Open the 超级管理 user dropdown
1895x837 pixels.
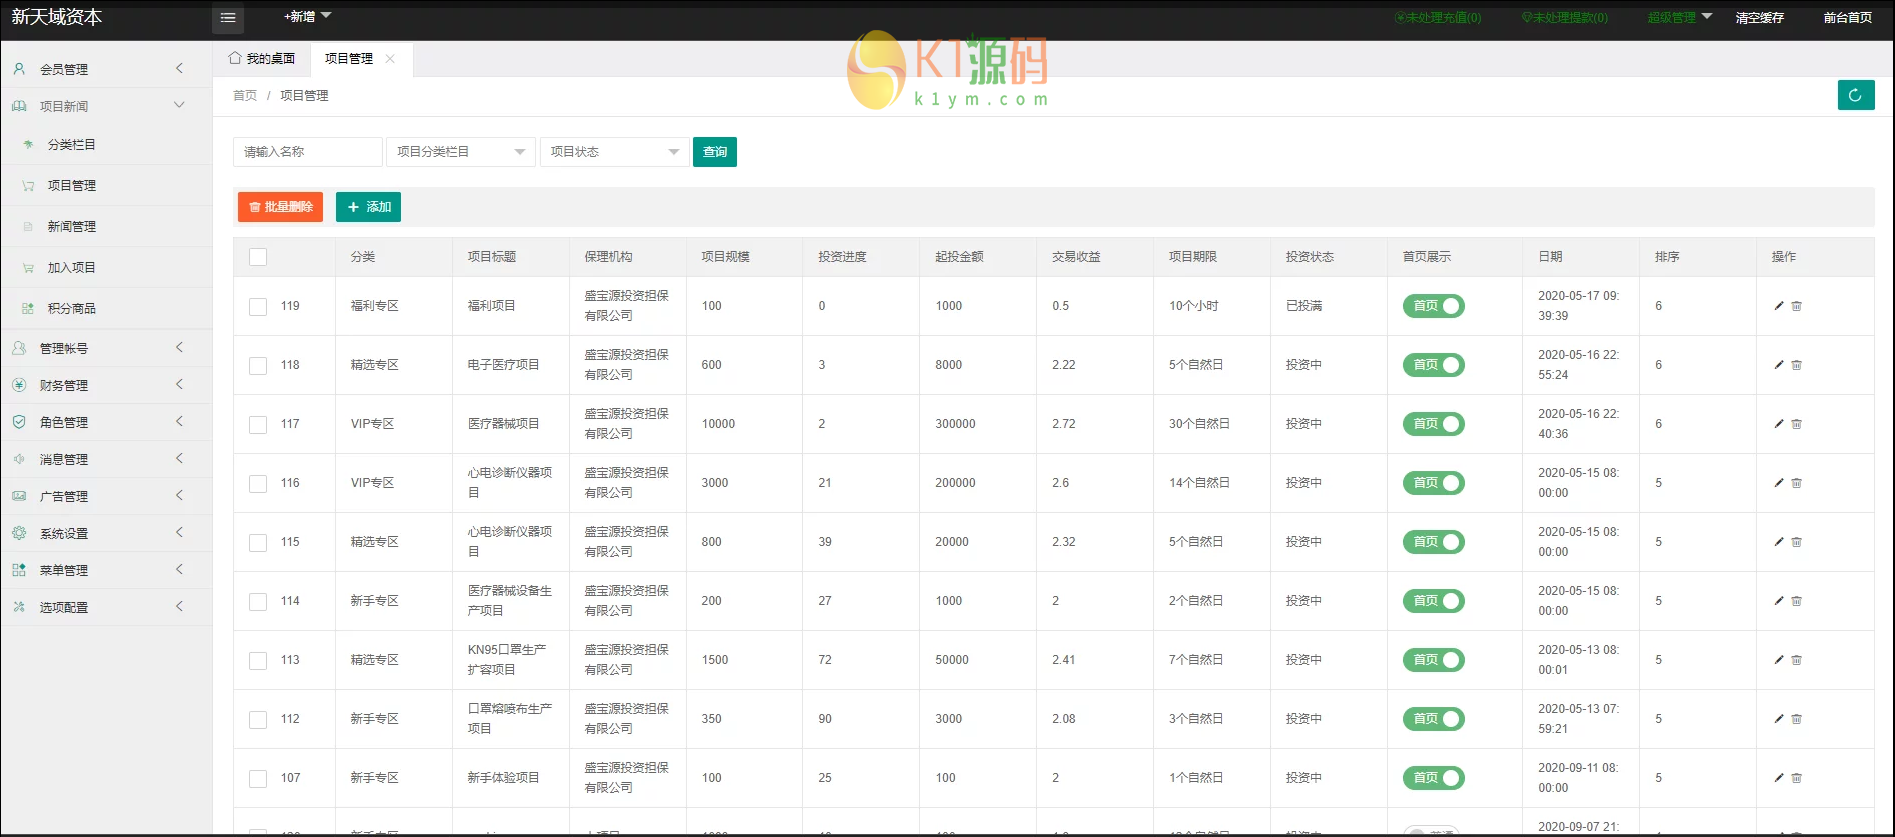1680,18
